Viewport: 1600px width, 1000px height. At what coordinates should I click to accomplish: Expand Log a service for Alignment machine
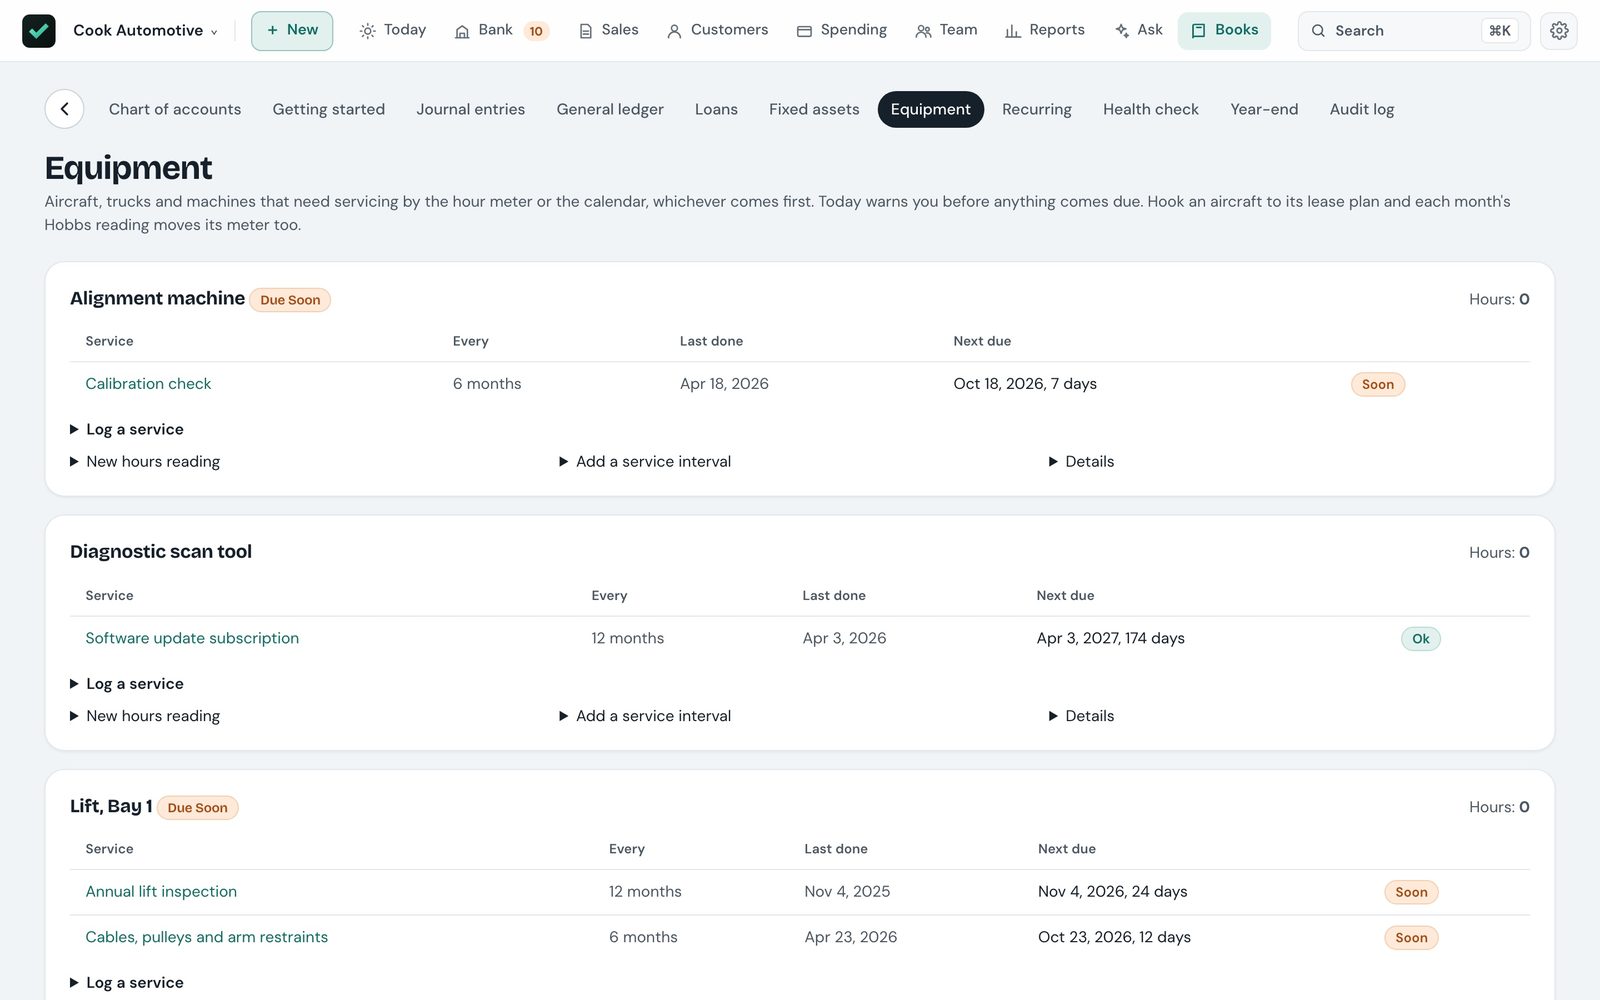pos(127,429)
